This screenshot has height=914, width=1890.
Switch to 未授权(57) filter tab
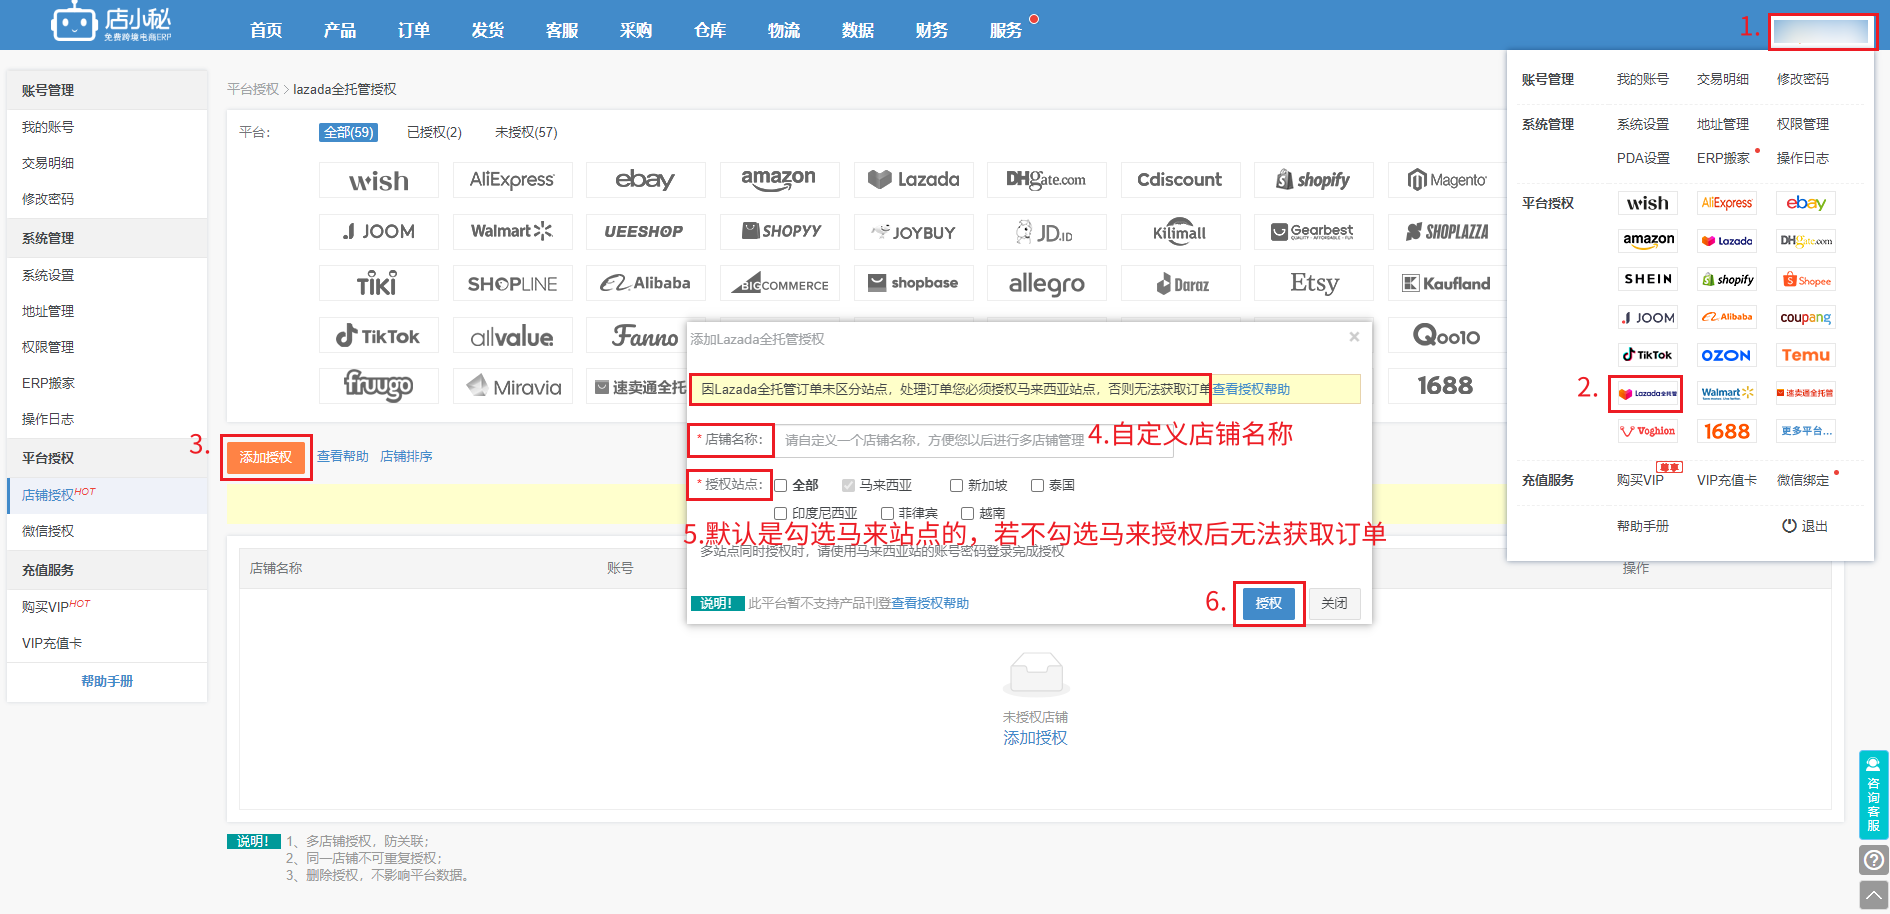click(x=526, y=132)
